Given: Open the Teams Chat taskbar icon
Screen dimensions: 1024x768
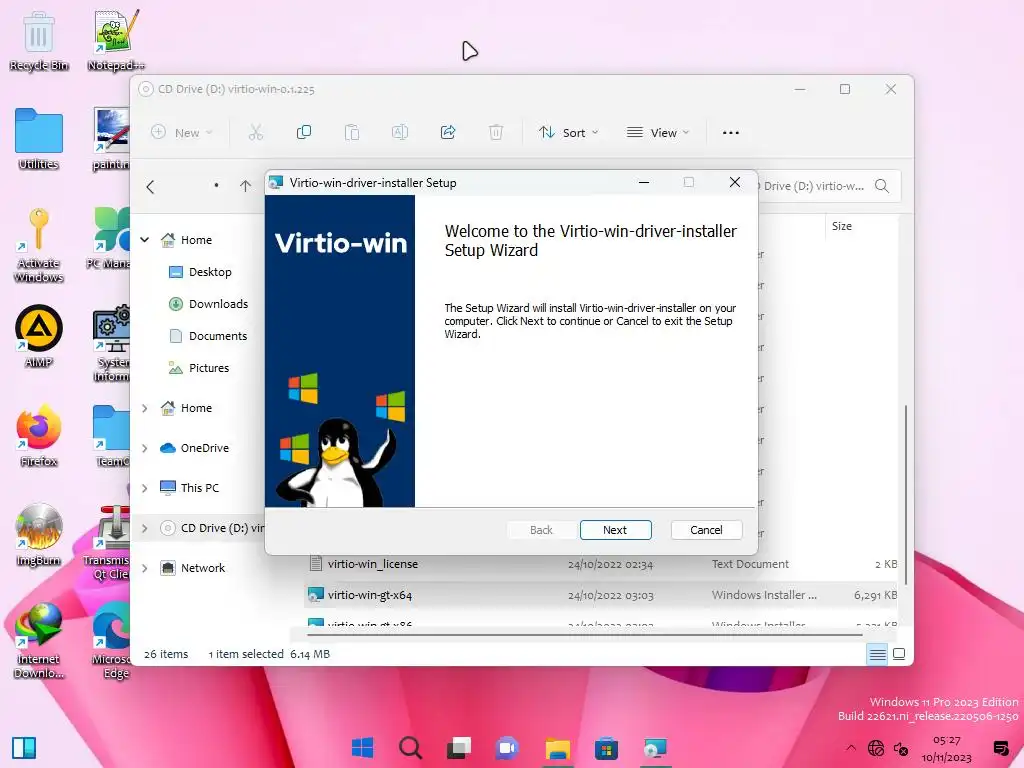Looking at the screenshot, I should coord(507,747).
